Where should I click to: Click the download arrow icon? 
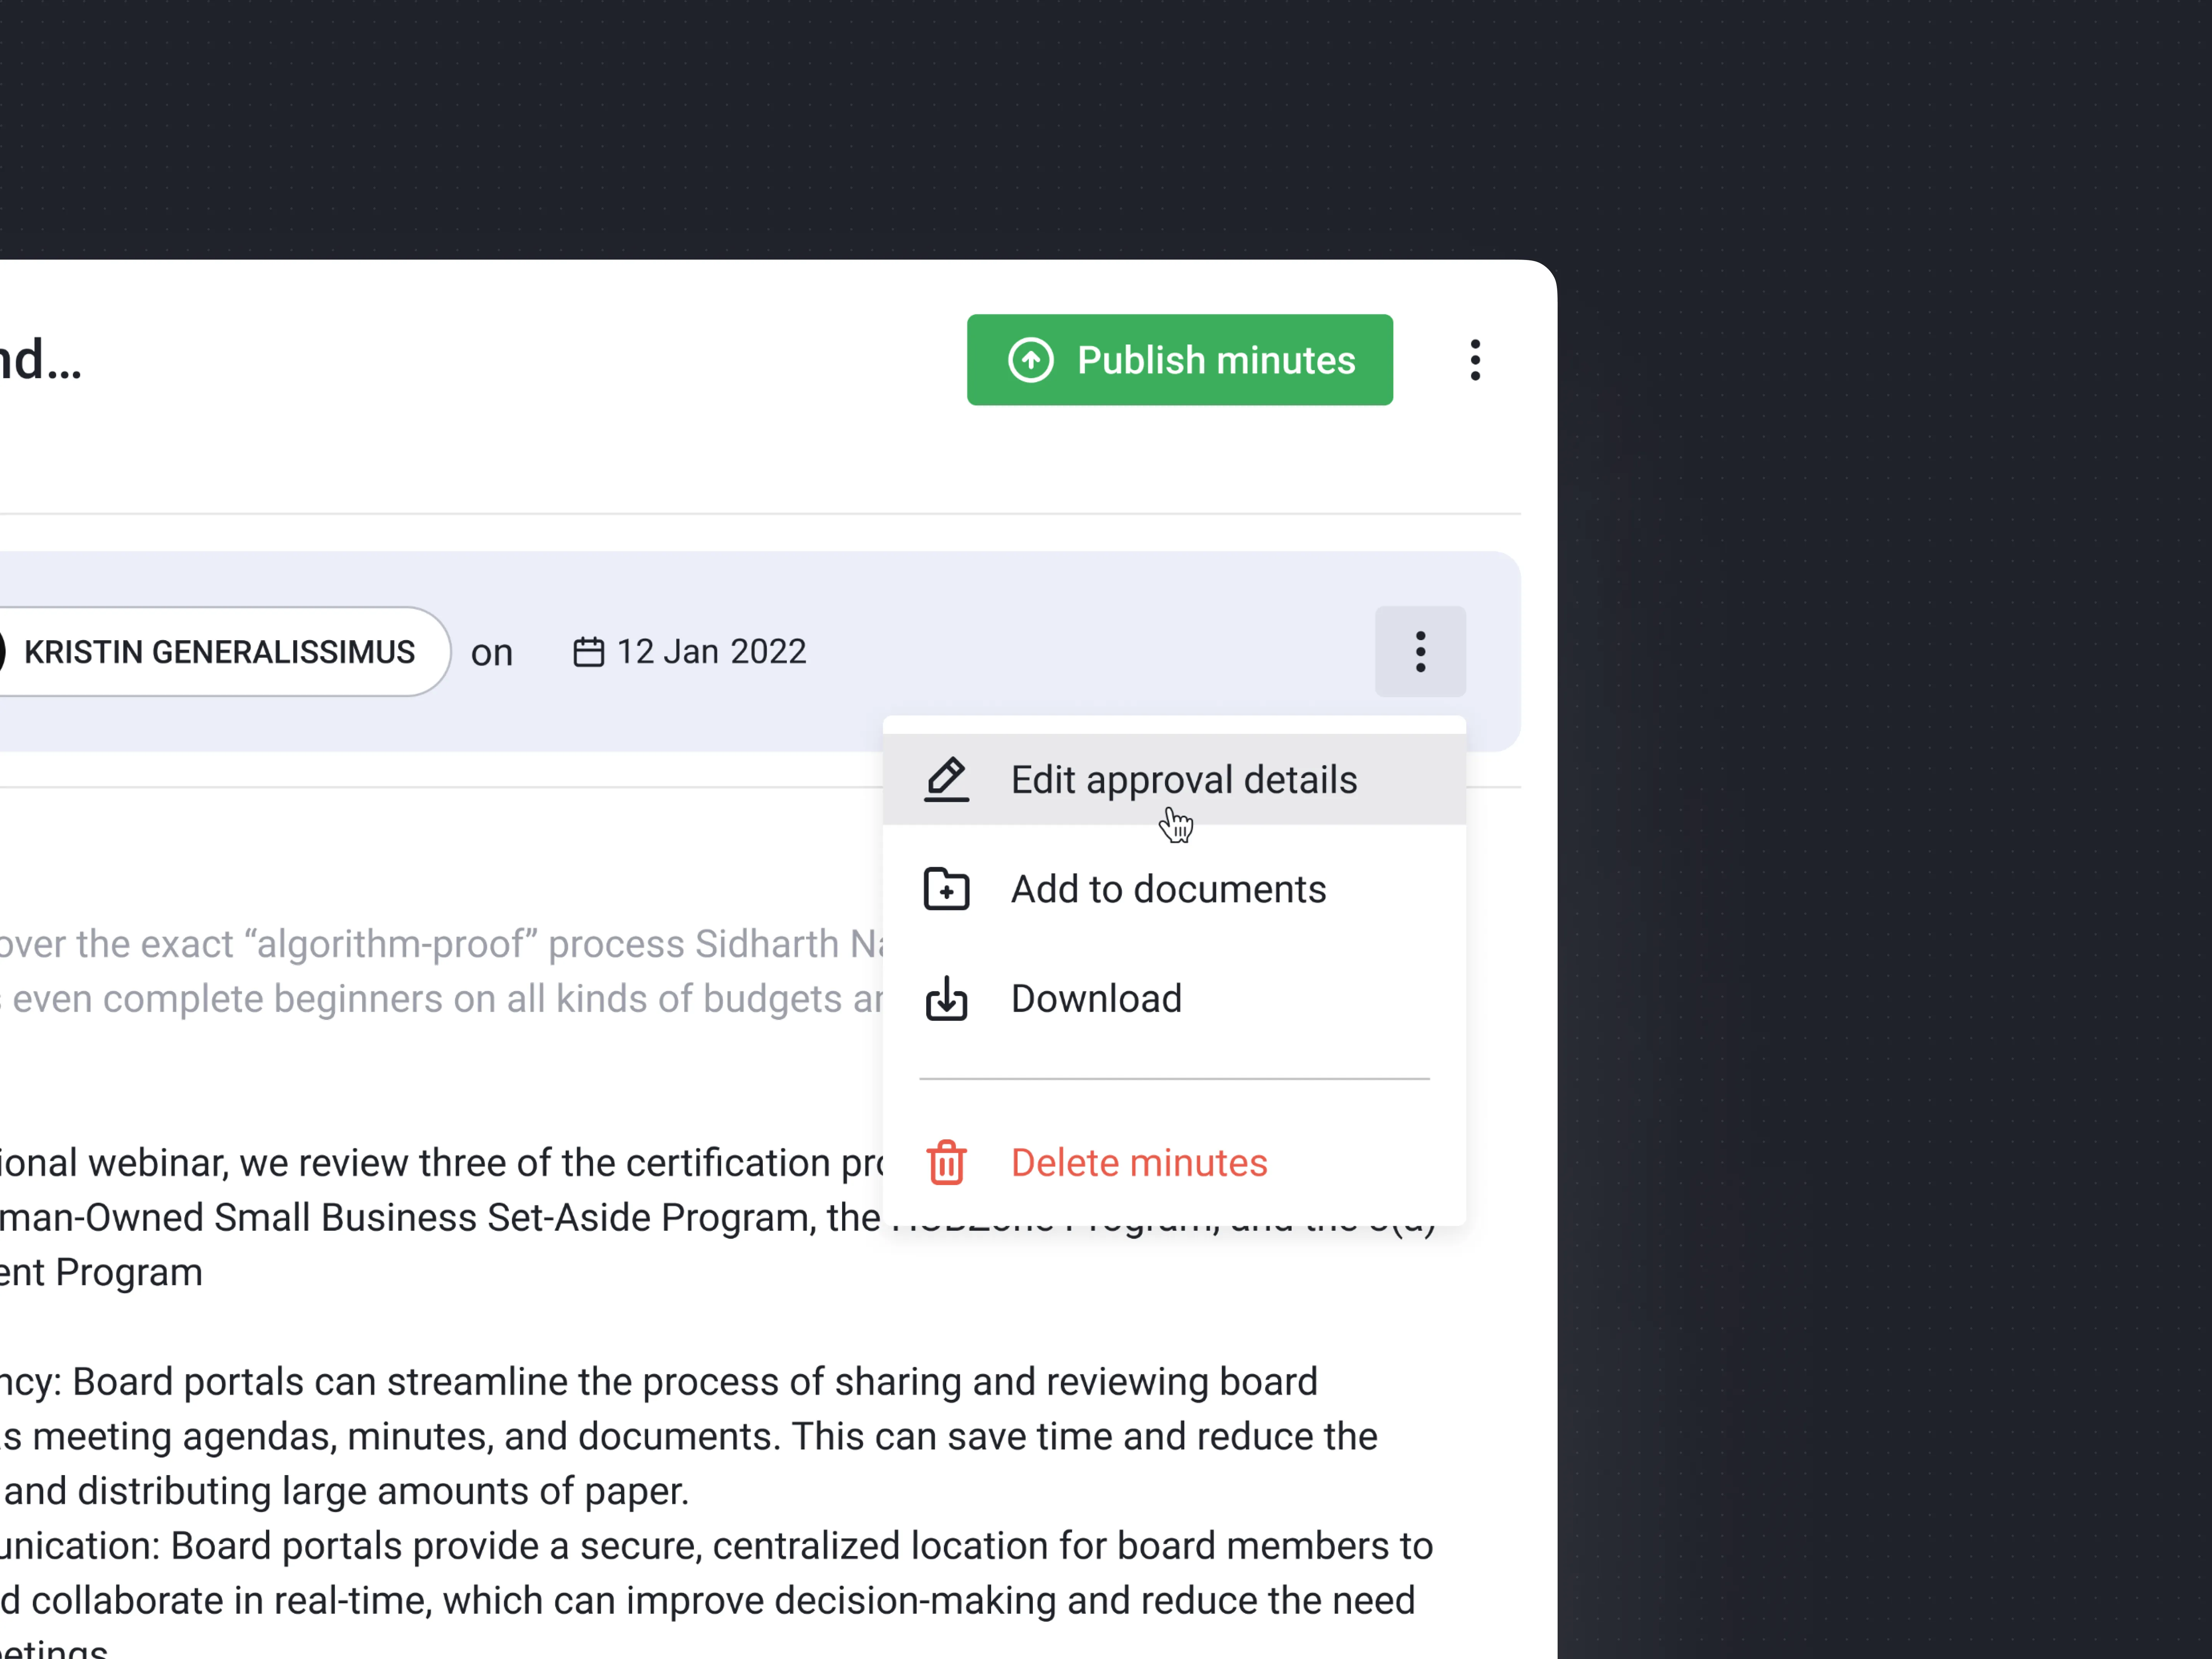946,998
